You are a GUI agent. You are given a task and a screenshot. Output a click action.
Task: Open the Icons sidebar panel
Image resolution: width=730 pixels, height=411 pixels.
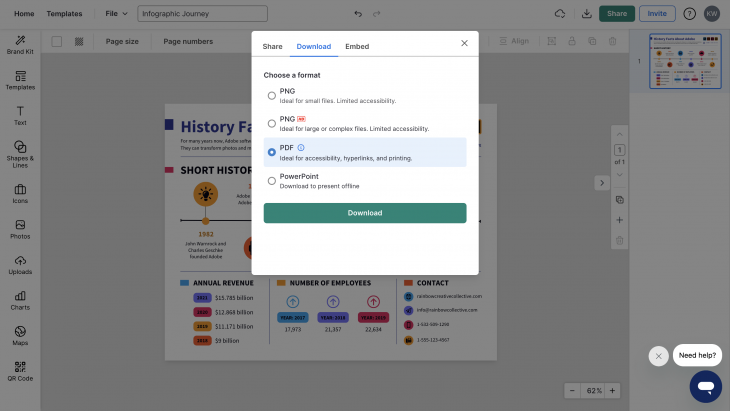pyautogui.click(x=20, y=194)
